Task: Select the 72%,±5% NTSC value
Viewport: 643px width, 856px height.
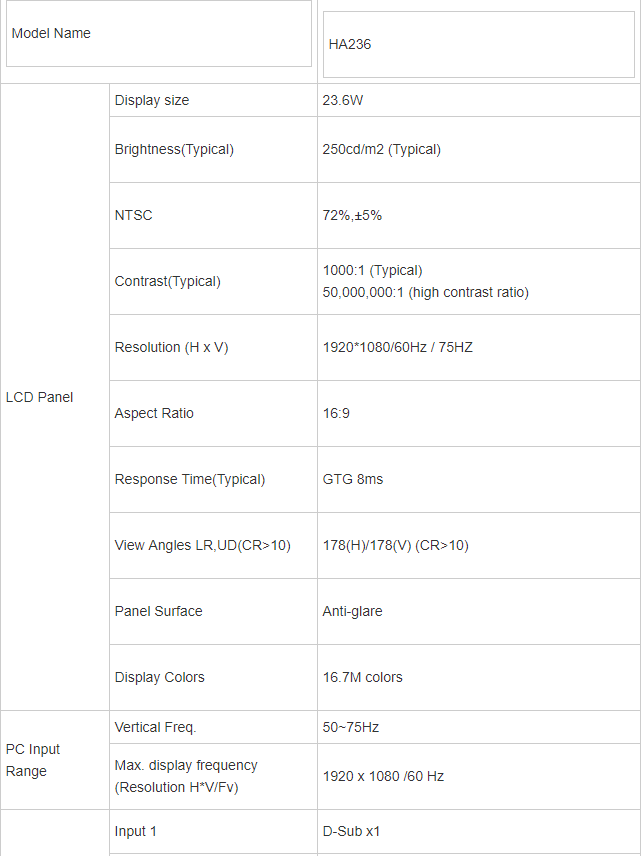Action: [352, 215]
